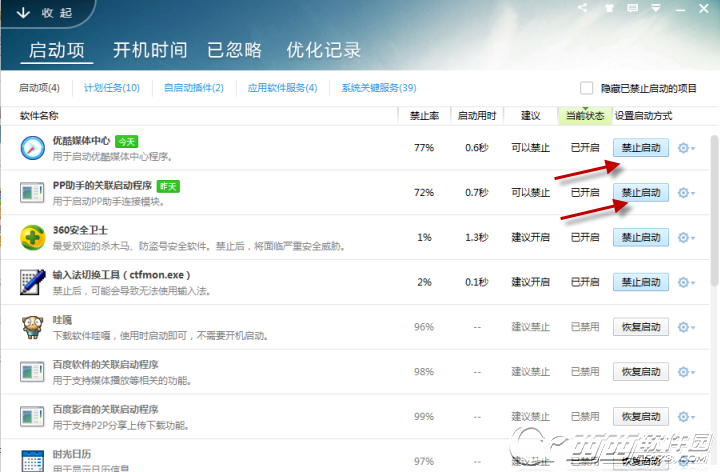Viewport: 720px width, 472px height.
Task: Click 禁止启动 for PP助手的关联启动程序
Action: click(x=641, y=193)
